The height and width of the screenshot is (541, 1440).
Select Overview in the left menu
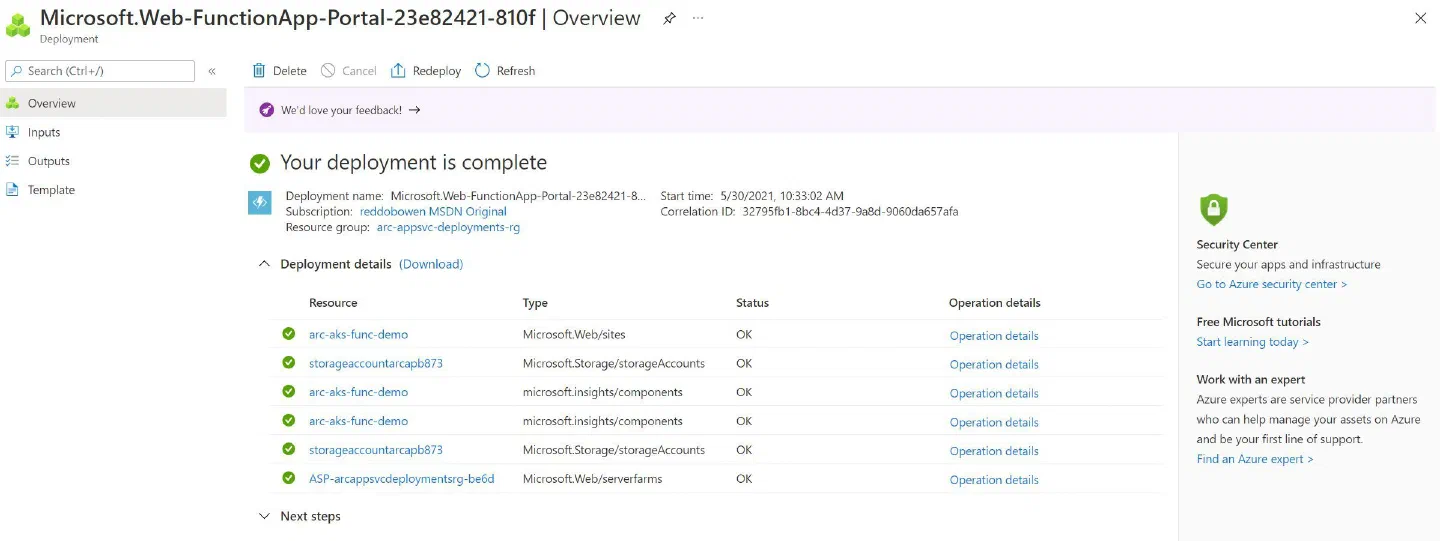point(113,103)
